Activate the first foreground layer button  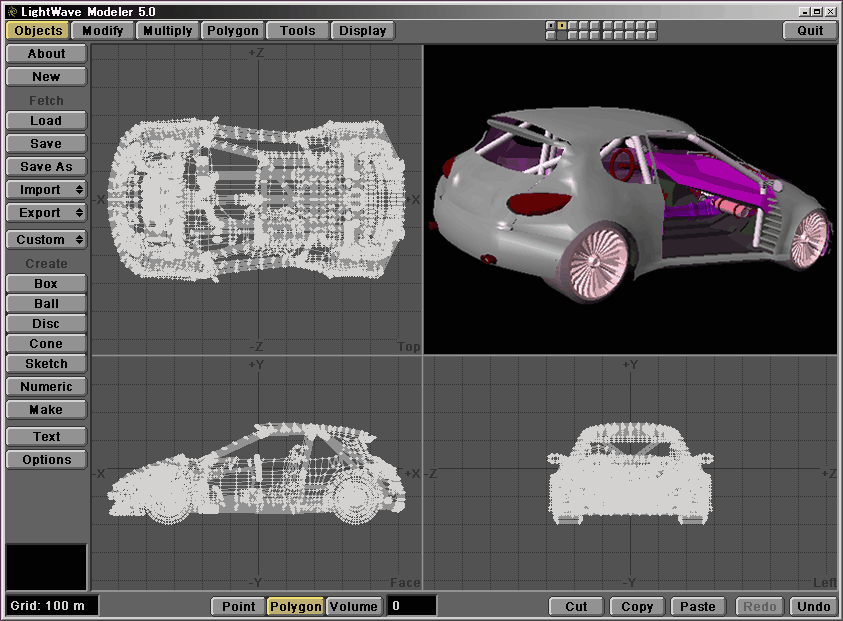(551, 25)
